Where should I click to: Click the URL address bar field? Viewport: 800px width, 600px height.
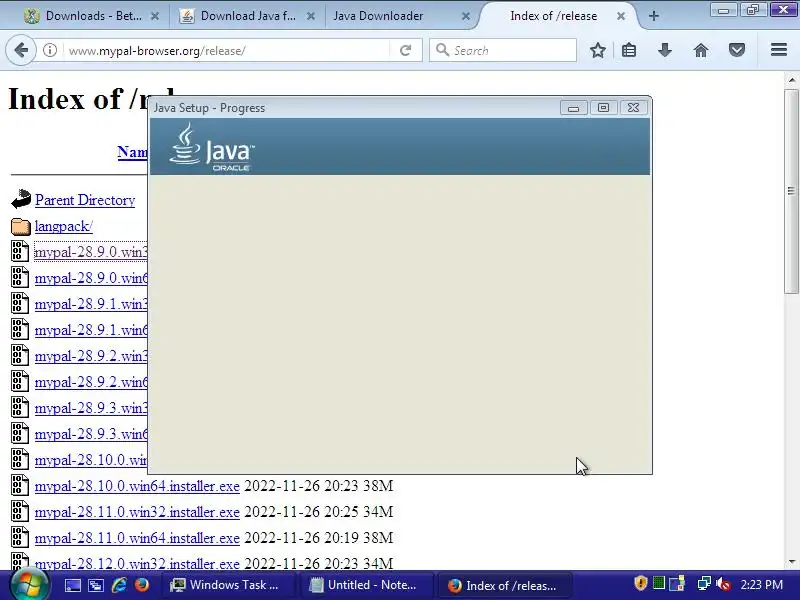click(x=227, y=51)
